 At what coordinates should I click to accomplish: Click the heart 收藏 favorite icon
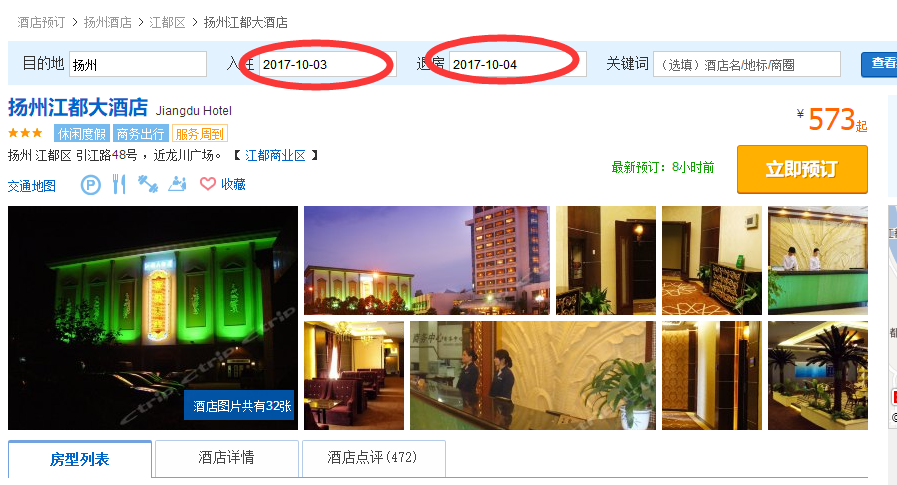pyautogui.click(x=208, y=184)
